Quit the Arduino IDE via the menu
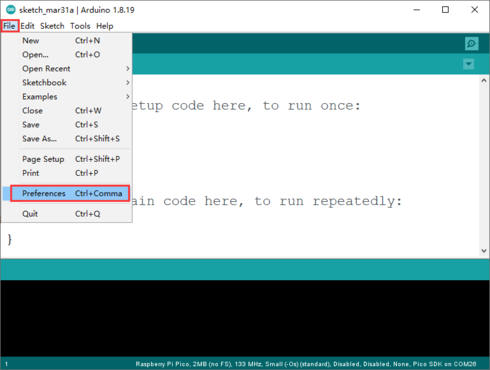 tap(67, 214)
